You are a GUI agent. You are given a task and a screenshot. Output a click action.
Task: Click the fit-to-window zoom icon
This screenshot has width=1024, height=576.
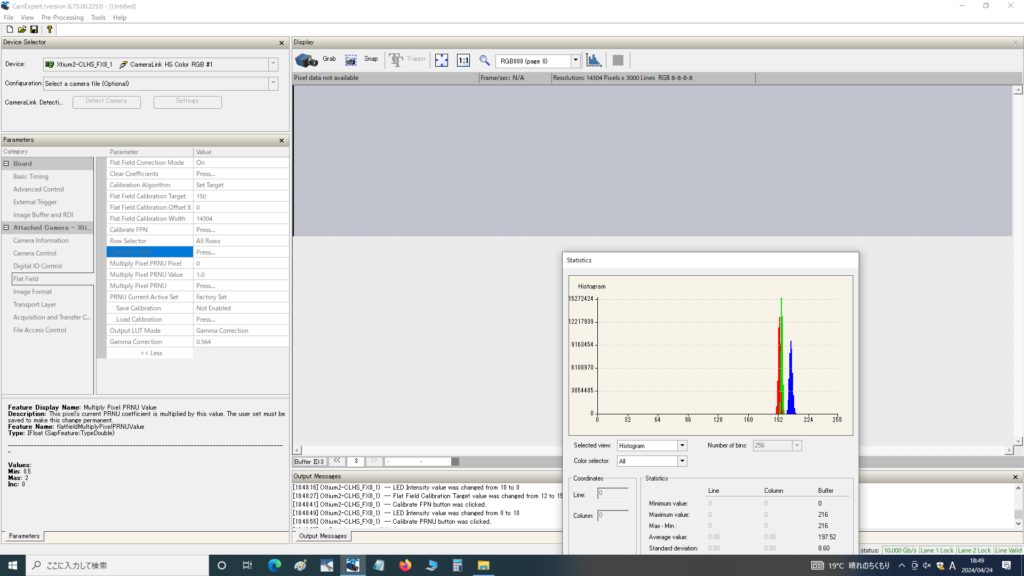tap(441, 60)
